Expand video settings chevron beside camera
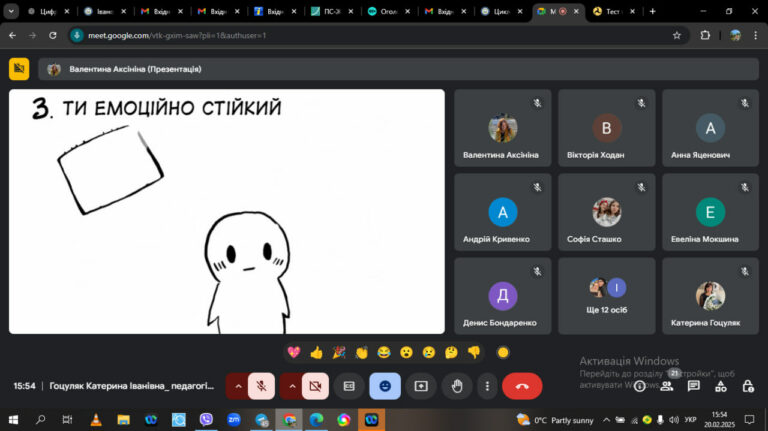This screenshot has width=768, height=431. (292, 386)
